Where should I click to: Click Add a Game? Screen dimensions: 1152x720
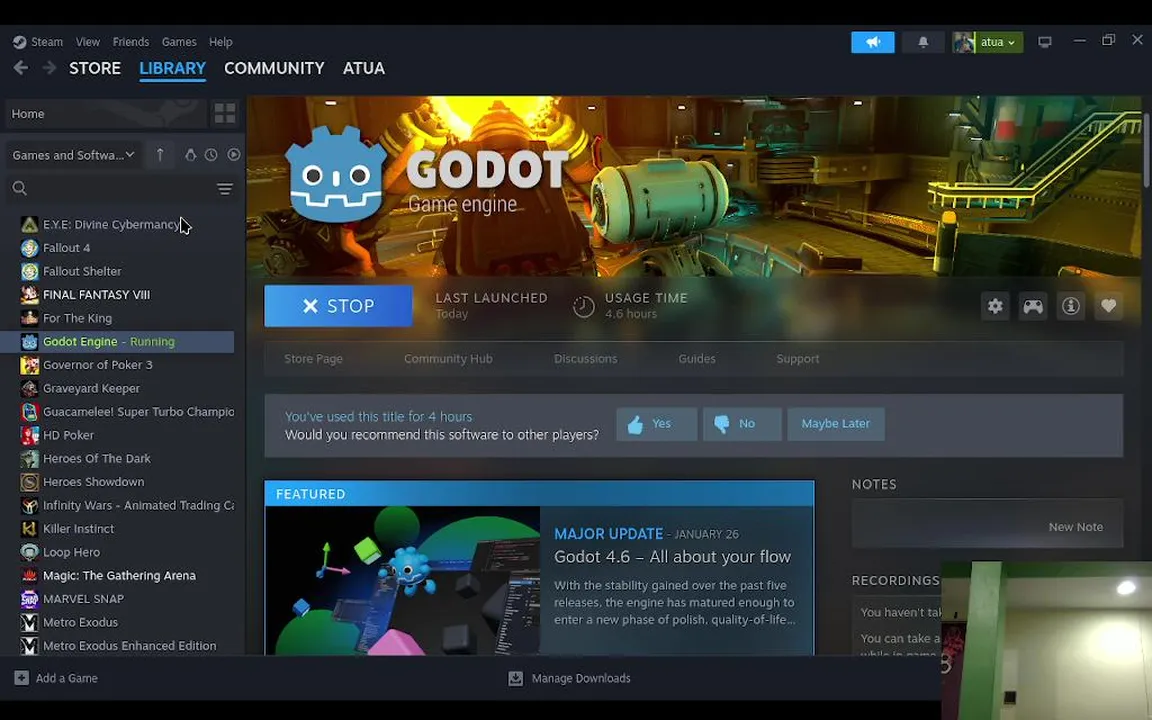click(x=56, y=678)
